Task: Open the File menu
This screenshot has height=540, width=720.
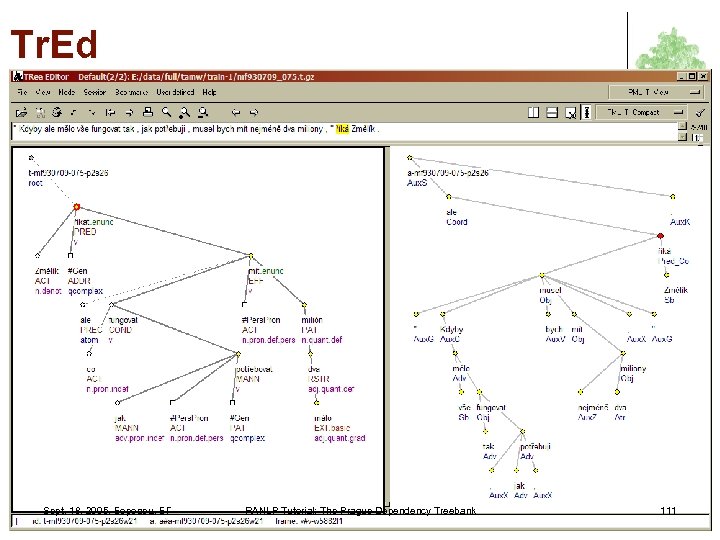Action: (x=22, y=92)
